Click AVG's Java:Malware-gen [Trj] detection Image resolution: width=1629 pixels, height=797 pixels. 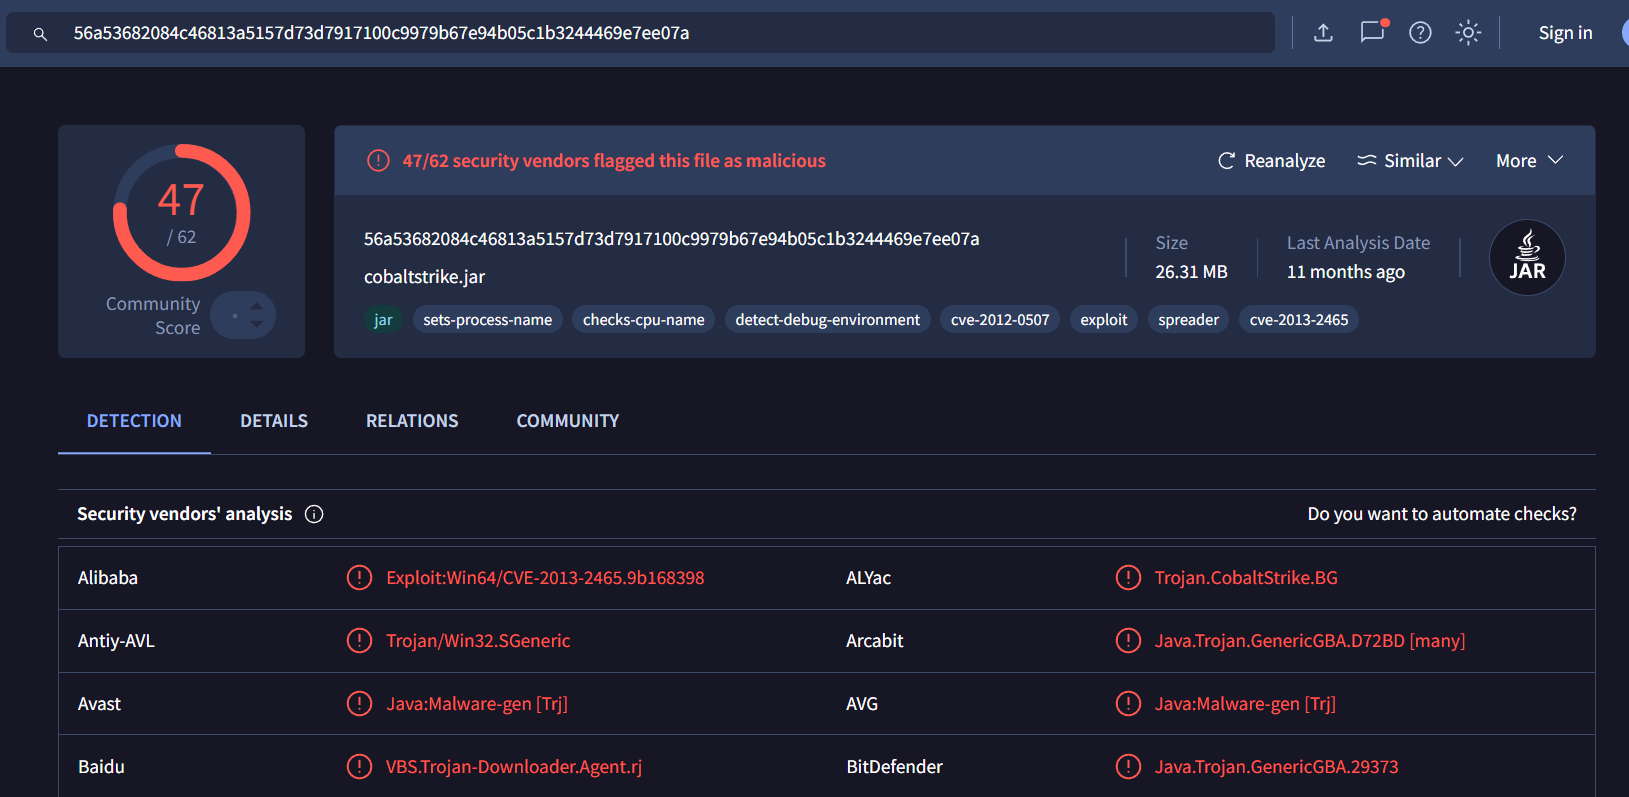tap(1245, 704)
